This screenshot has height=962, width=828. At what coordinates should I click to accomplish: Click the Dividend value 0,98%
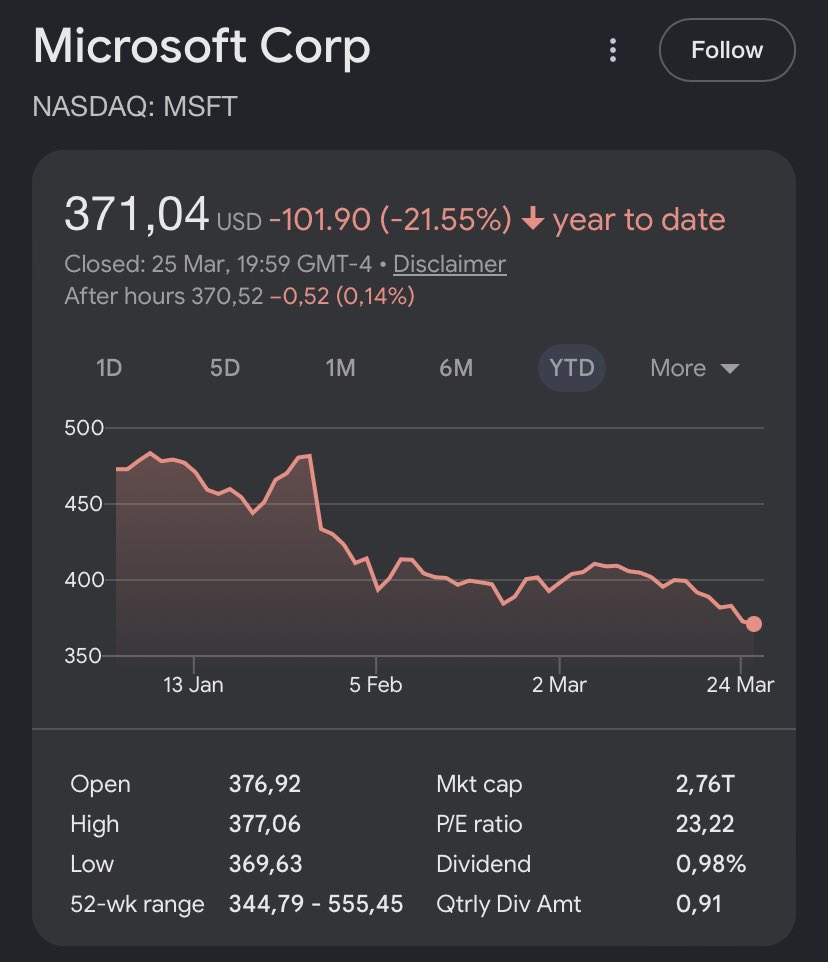pyautogui.click(x=711, y=864)
